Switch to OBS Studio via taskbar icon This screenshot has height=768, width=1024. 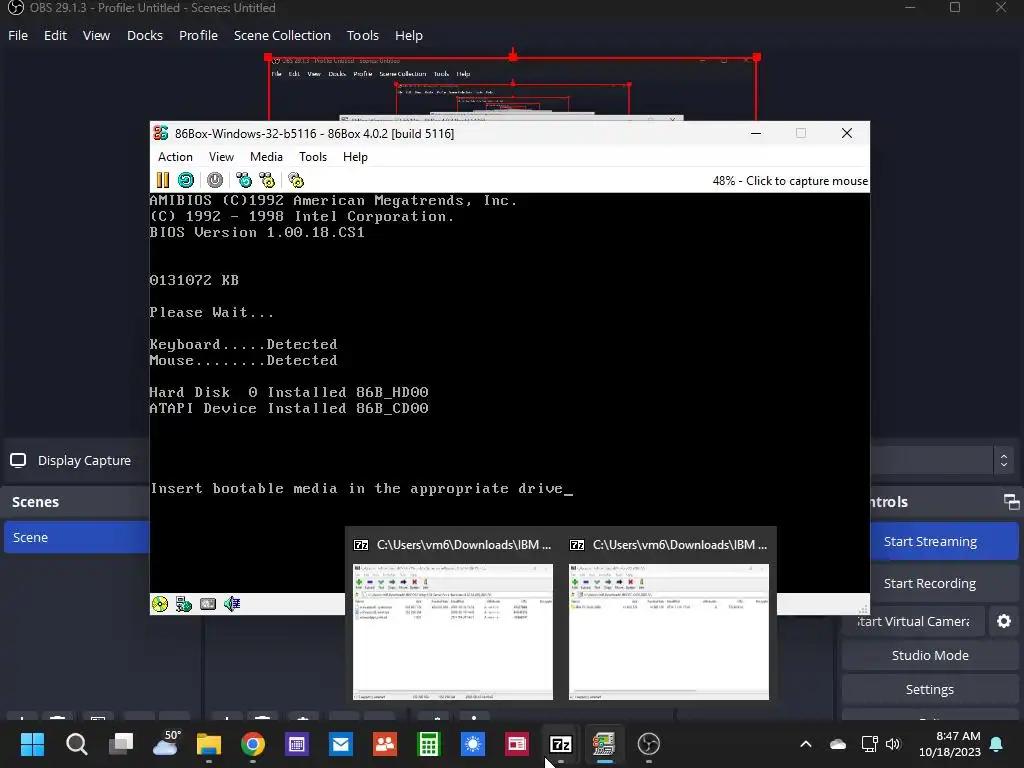coord(648,744)
